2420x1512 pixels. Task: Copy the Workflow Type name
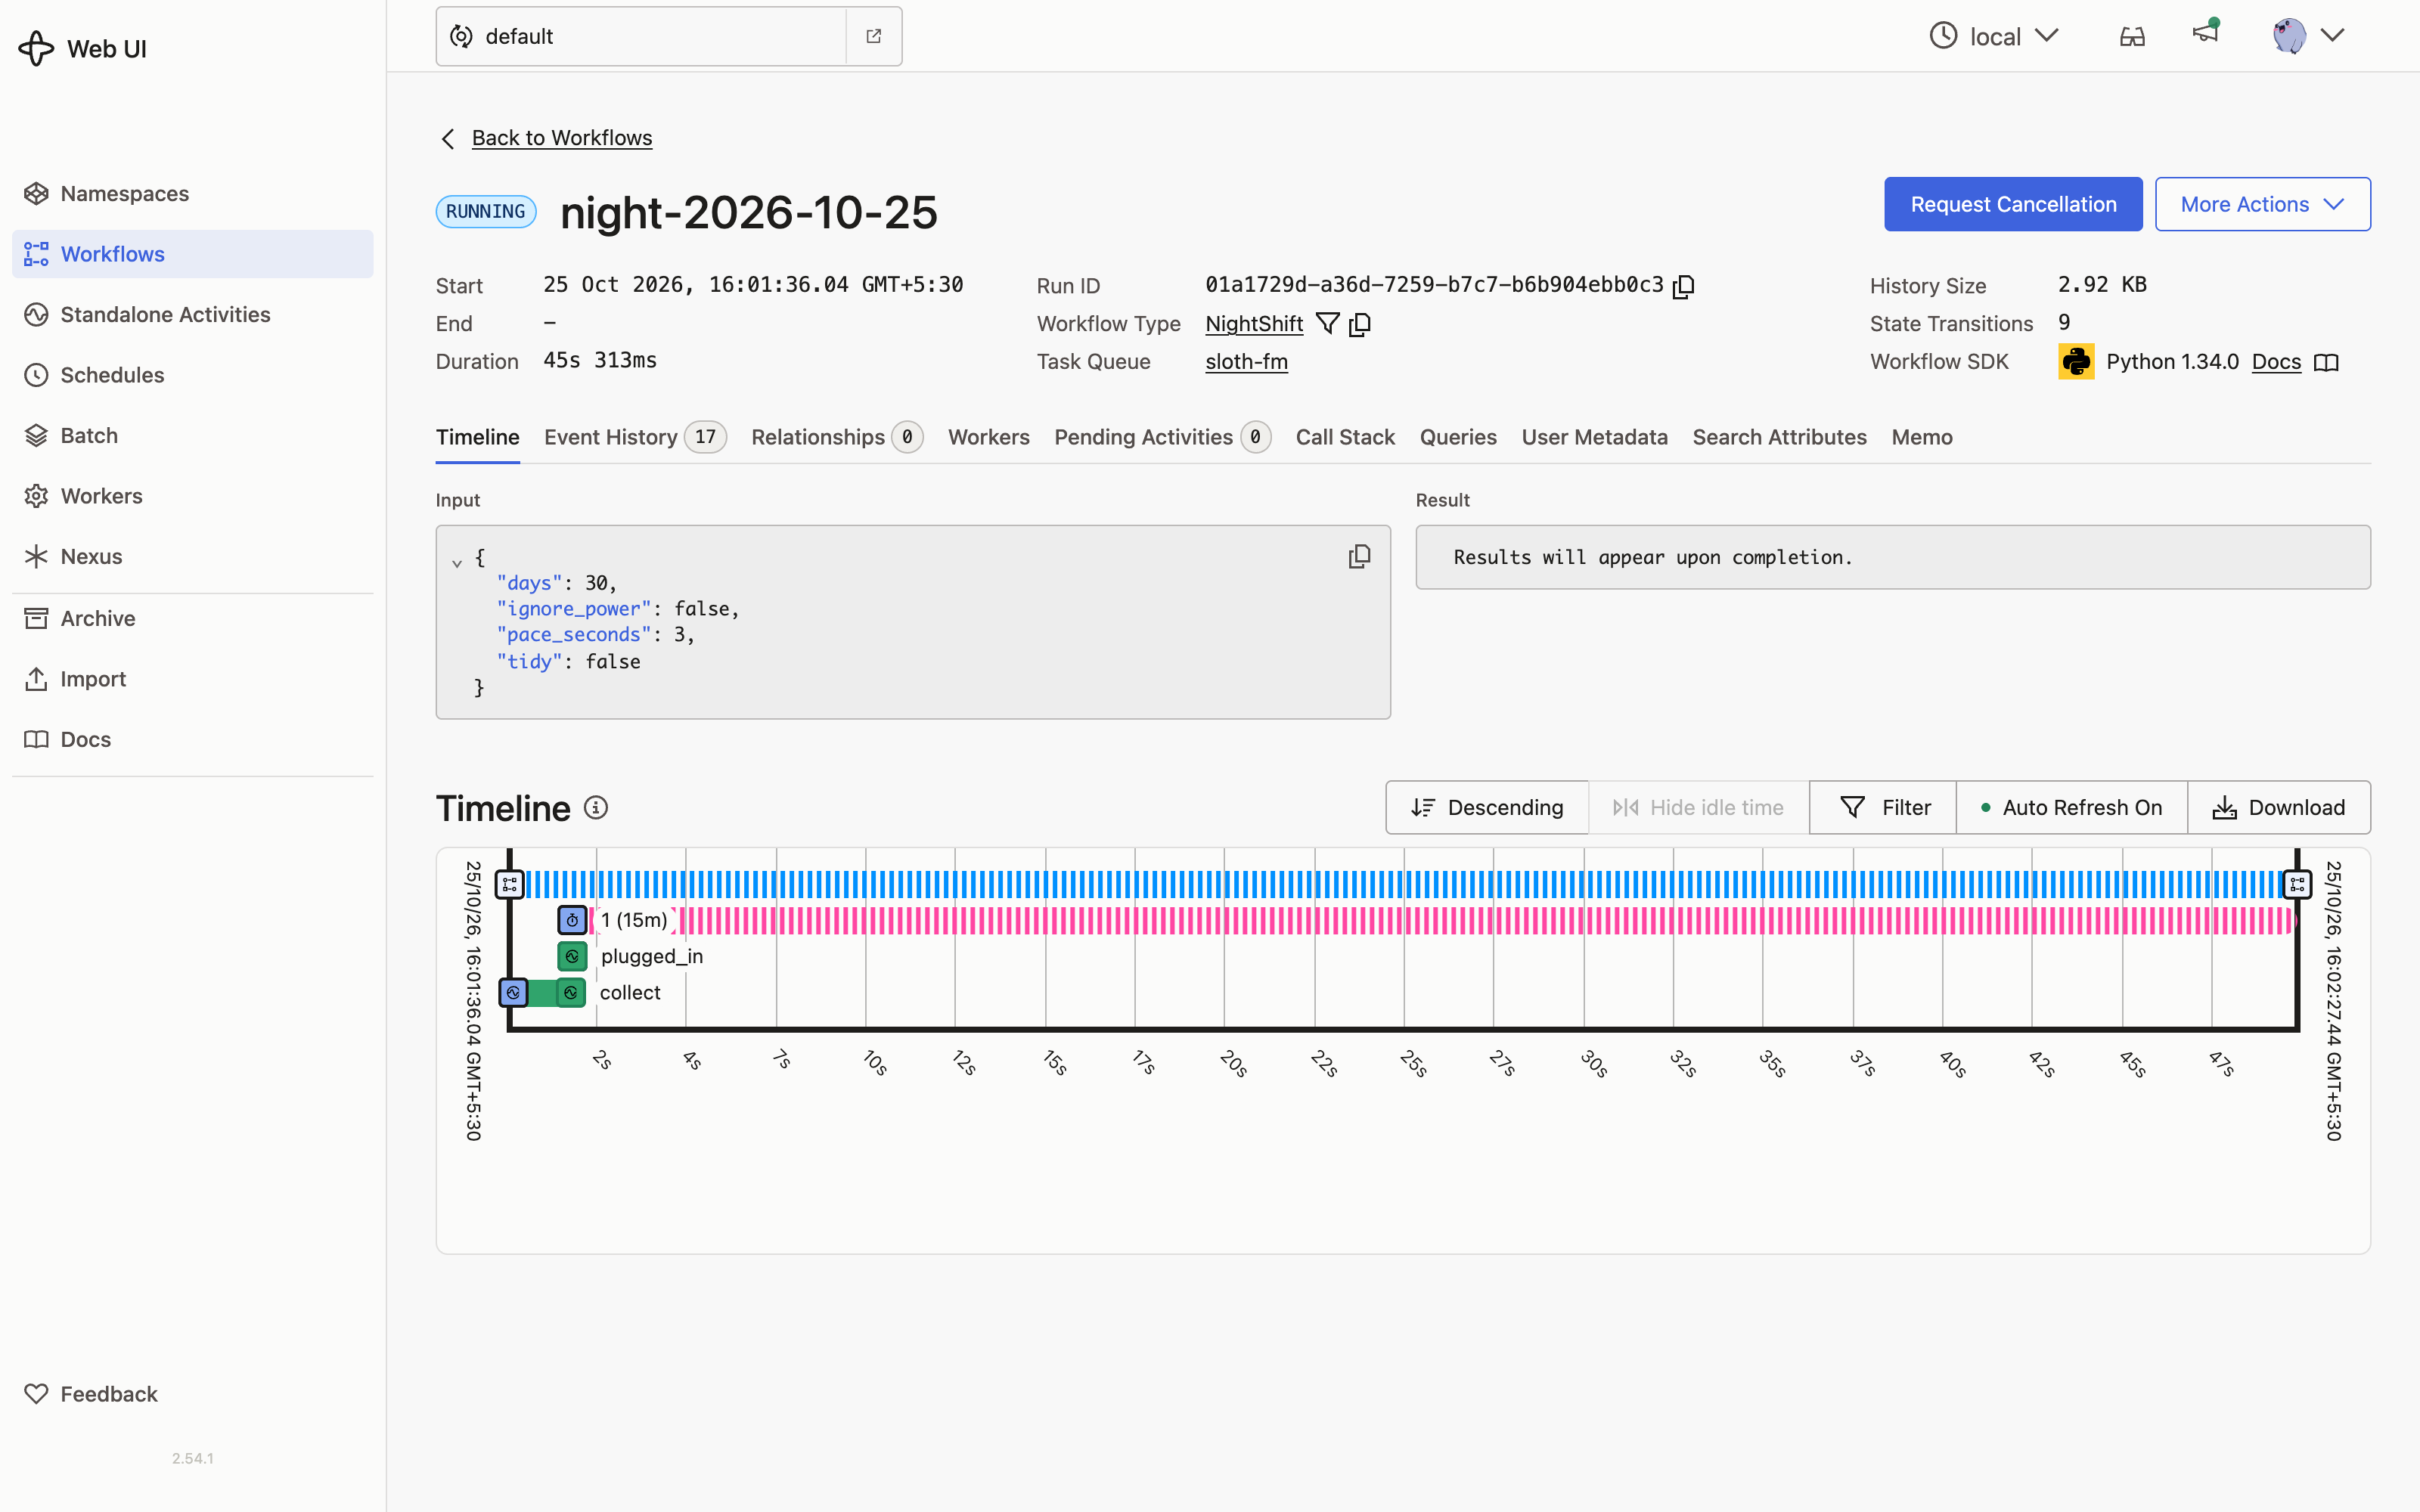pyautogui.click(x=1360, y=324)
